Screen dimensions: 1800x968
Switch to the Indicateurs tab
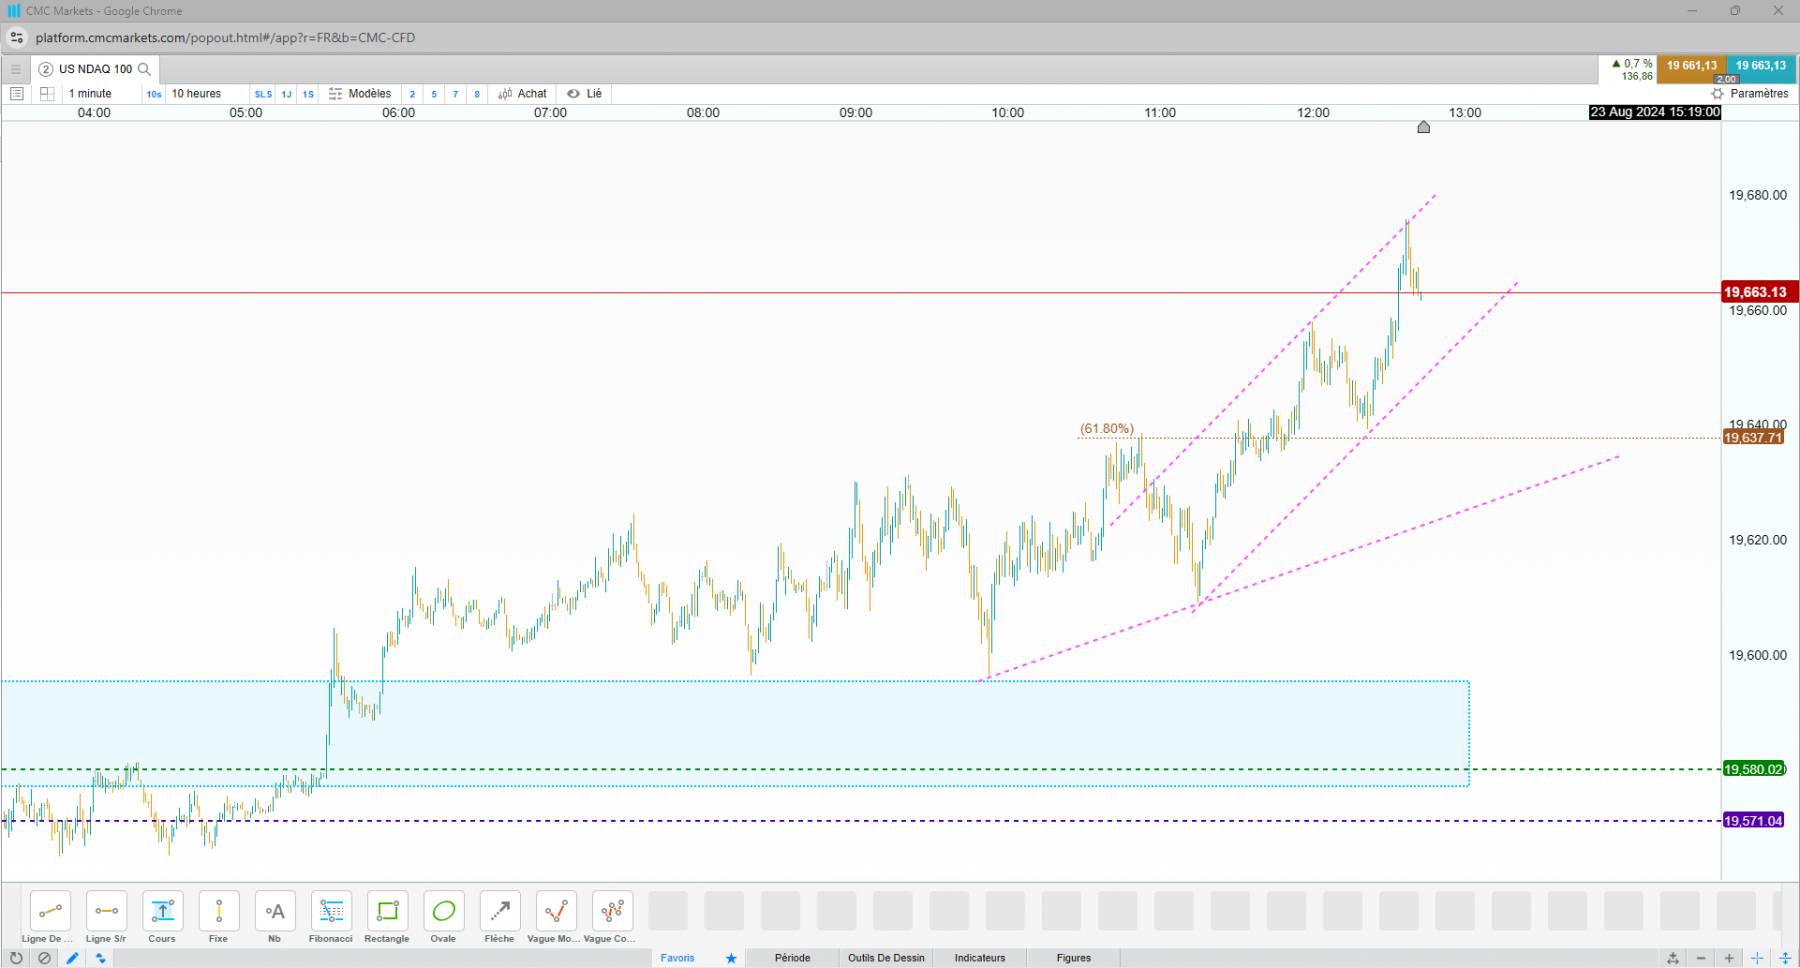[x=980, y=958]
